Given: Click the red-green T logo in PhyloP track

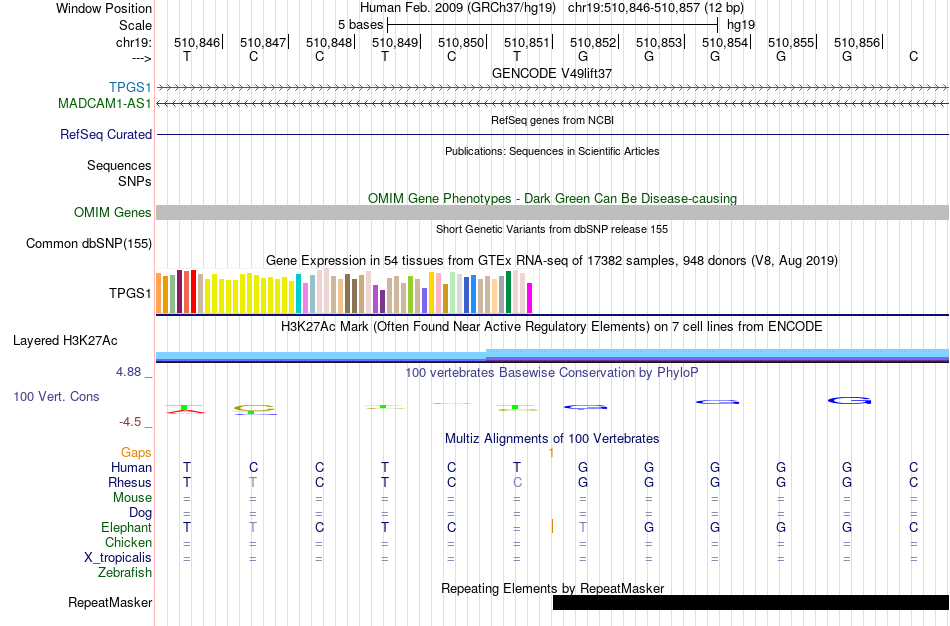Looking at the screenshot, I should coord(185,410).
